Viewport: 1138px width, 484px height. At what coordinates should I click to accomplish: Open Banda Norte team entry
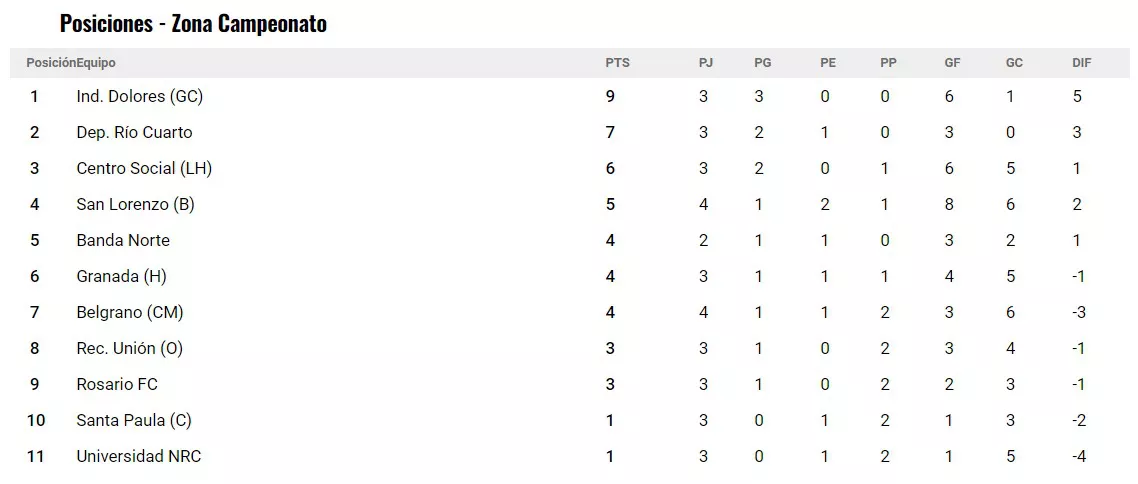coord(123,241)
